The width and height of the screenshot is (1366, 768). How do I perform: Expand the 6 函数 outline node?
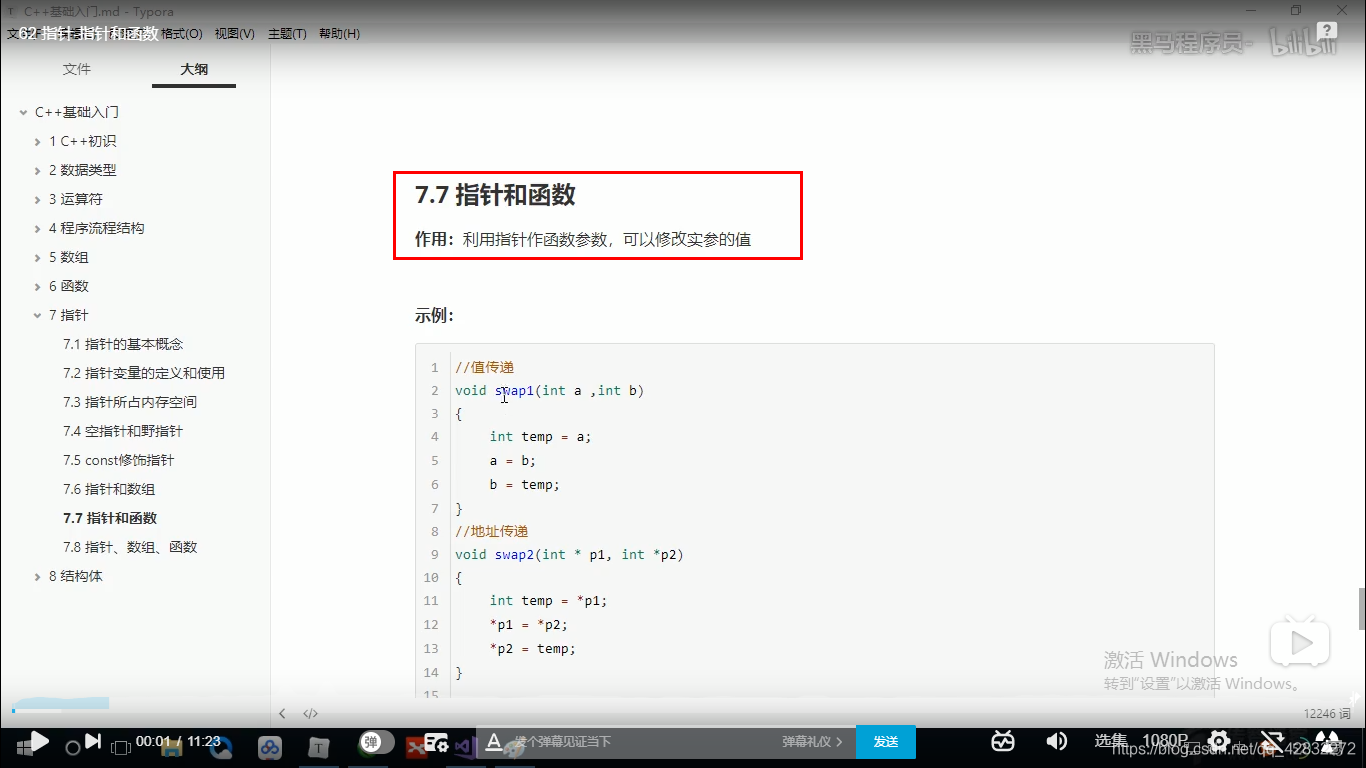[37, 286]
